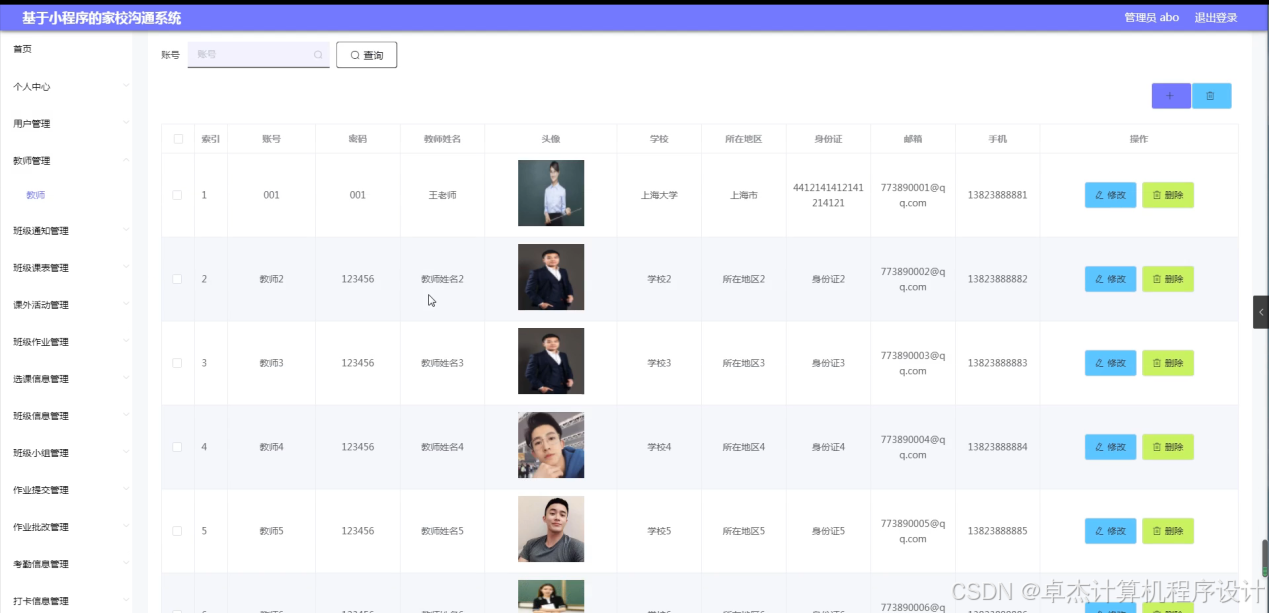
Task: Click 修改 for 教师姓名5 row
Action: pos(1110,531)
